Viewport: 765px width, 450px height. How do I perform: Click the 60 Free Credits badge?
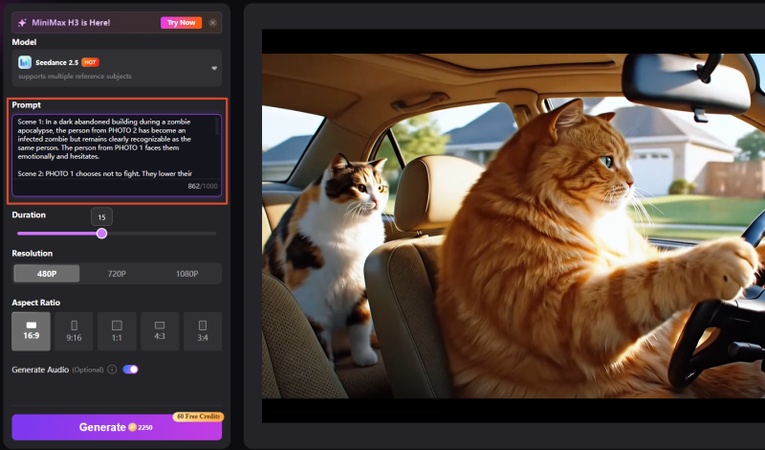coord(198,416)
